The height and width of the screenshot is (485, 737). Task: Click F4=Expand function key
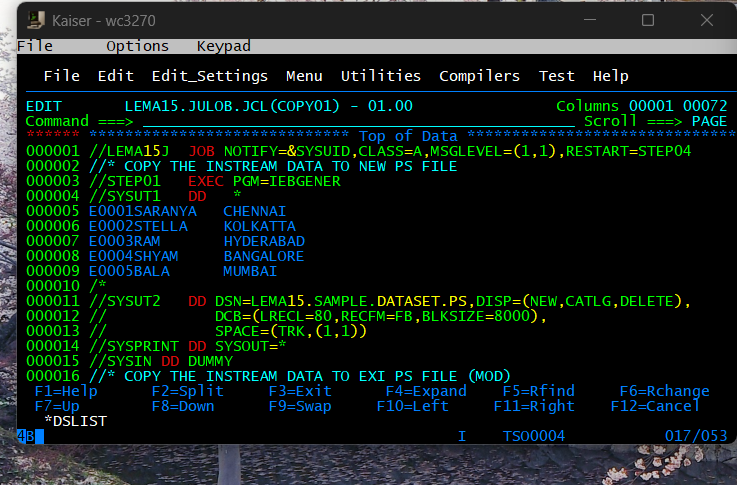click(426, 391)
